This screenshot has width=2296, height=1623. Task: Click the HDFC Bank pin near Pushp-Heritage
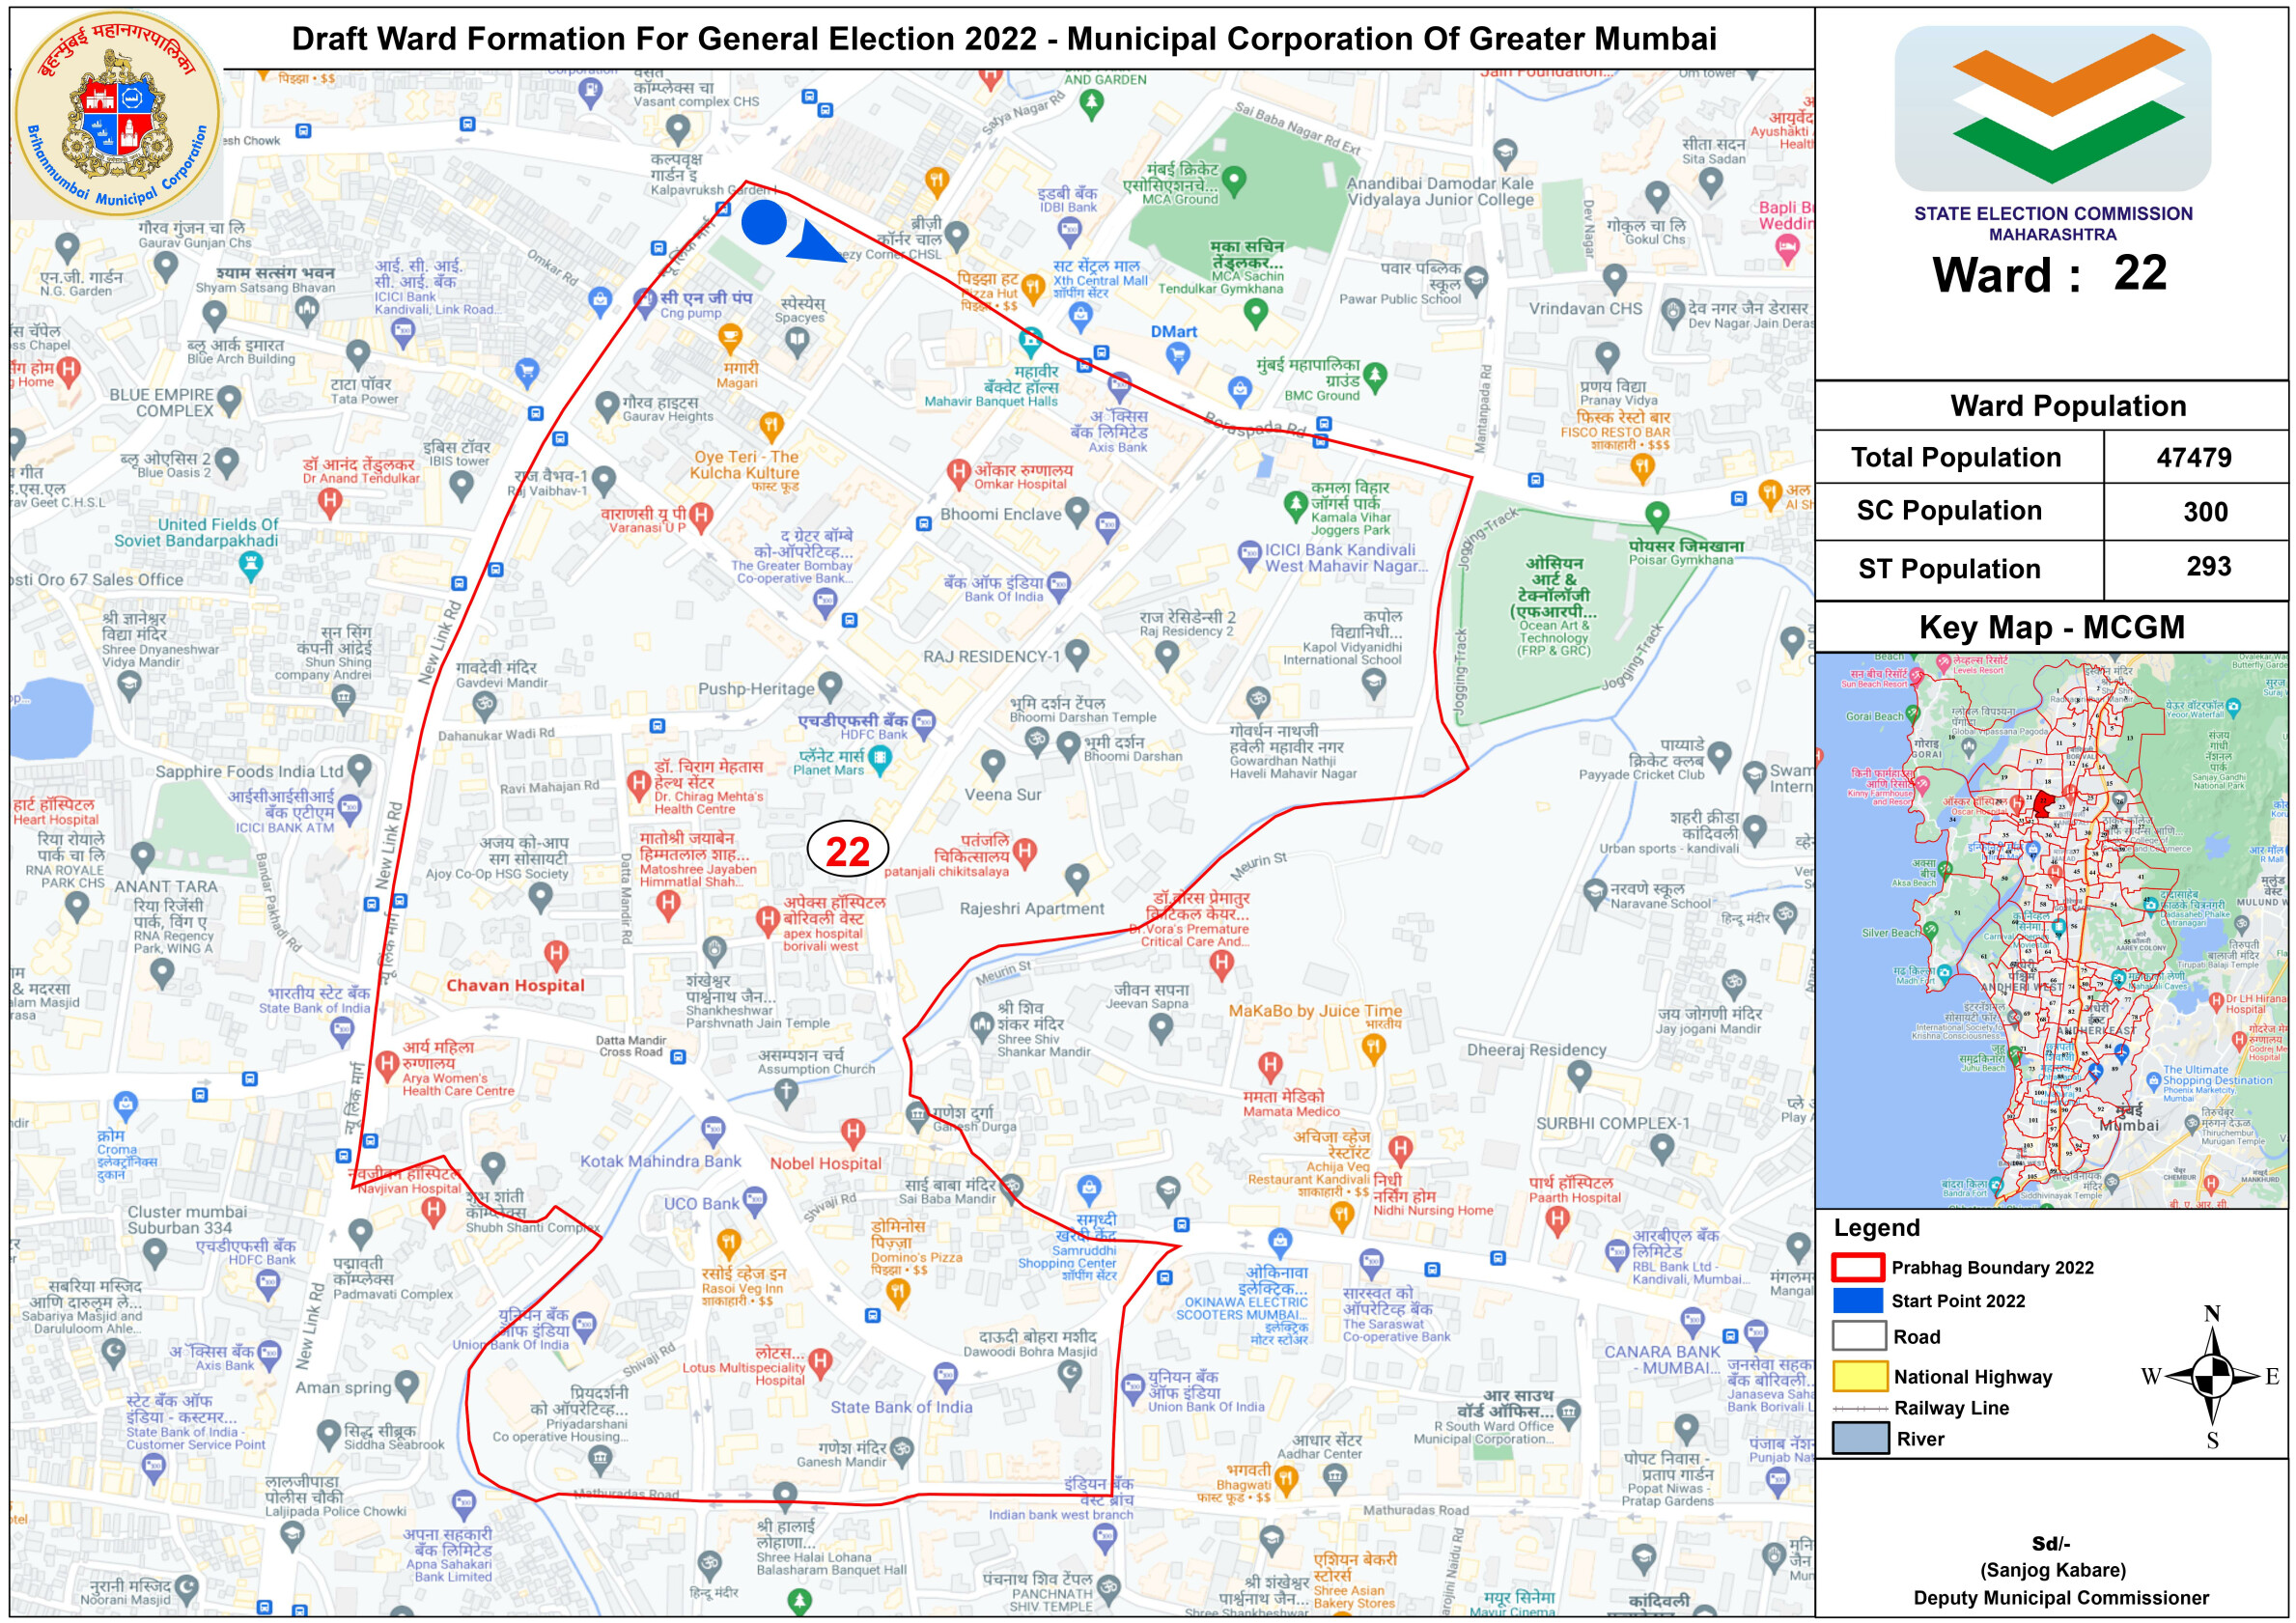pyautogui.click(x=924, y=721)
